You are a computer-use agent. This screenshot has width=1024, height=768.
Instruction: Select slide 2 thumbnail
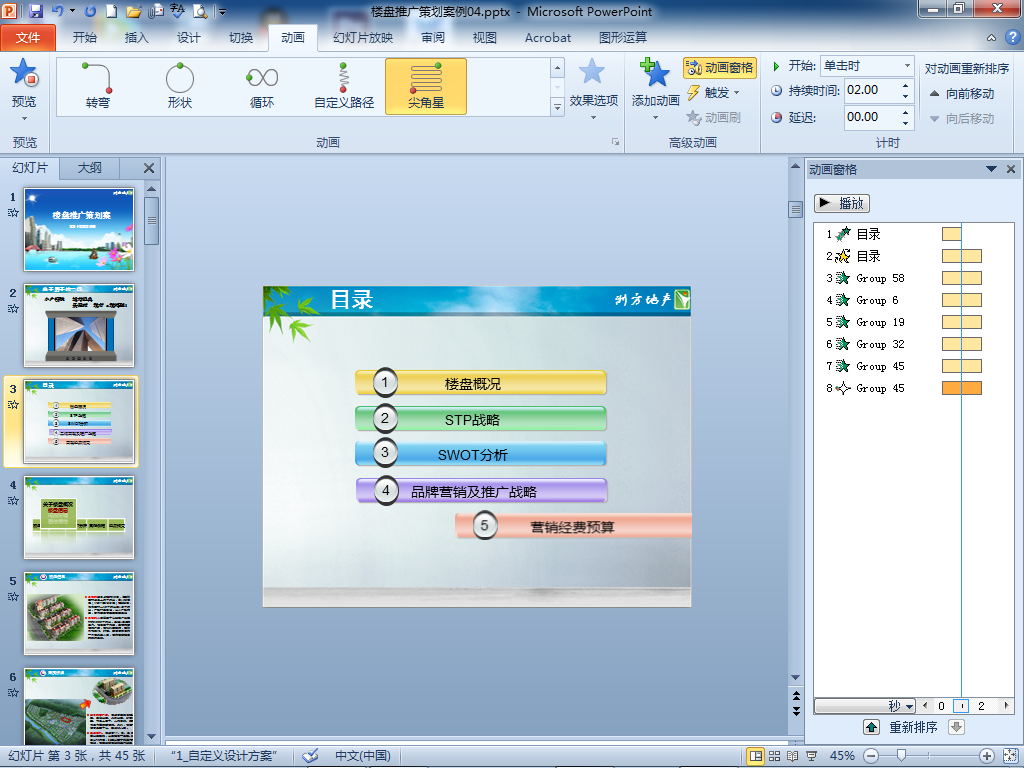[x=79, y=325]
